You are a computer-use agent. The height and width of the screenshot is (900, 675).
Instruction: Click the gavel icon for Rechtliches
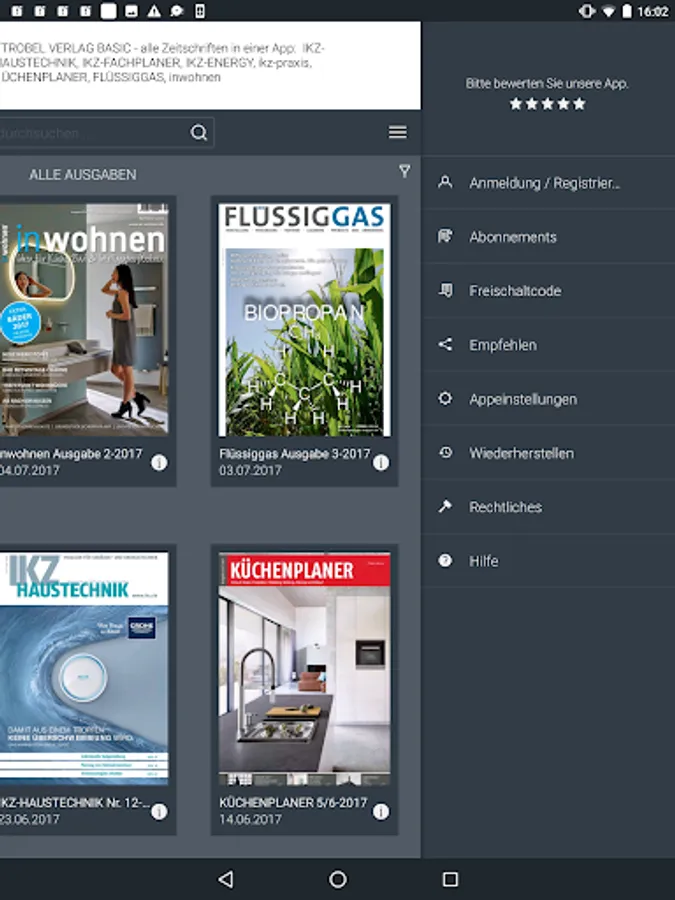tap(445, 506)
